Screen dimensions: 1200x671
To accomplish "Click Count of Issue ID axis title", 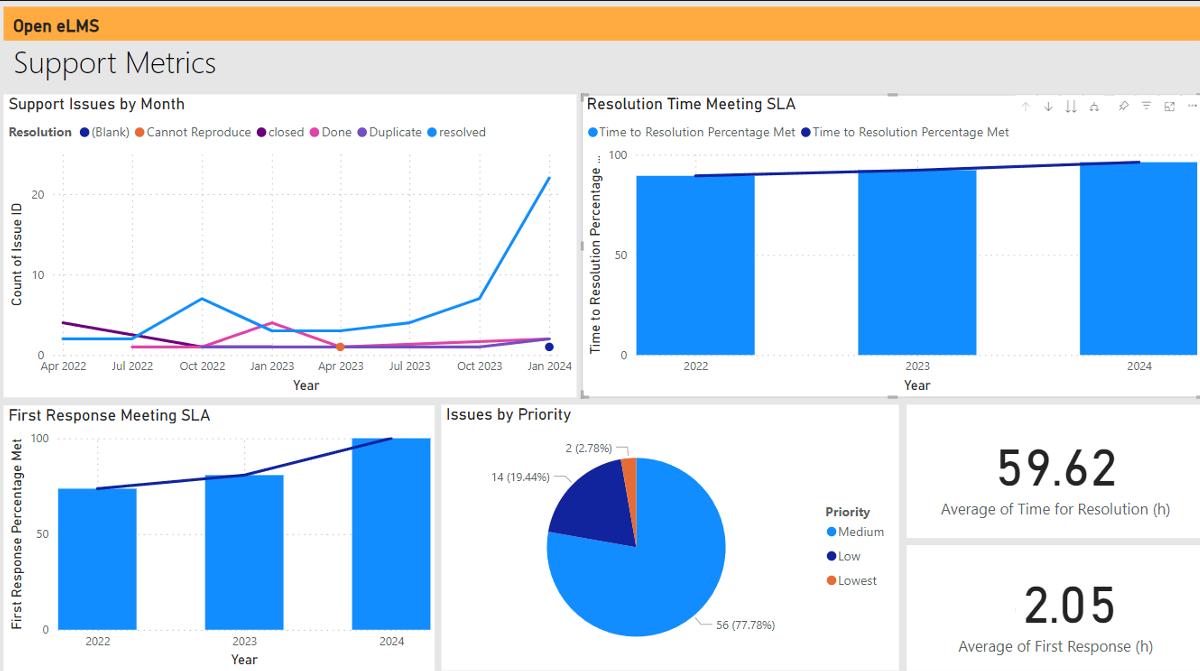I will (x=17, y=254).
